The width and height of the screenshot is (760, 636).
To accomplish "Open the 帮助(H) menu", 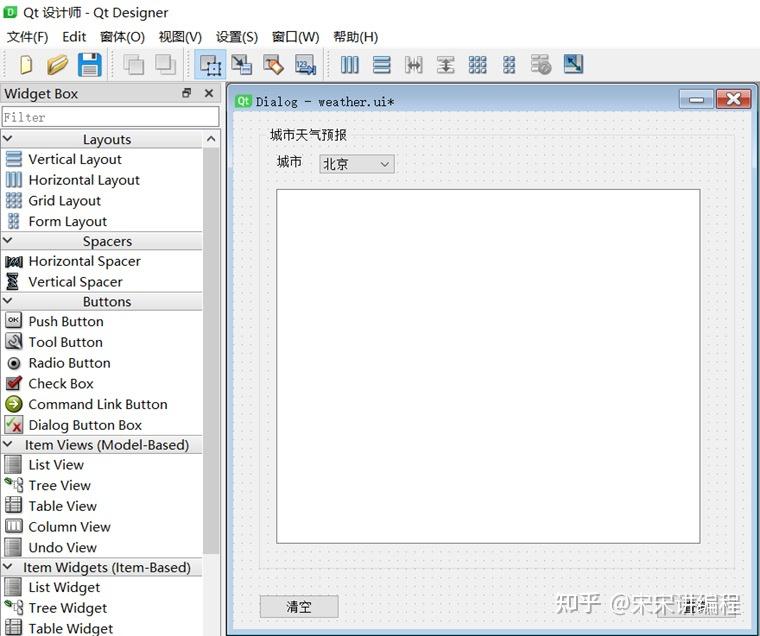I will (355, 37).
